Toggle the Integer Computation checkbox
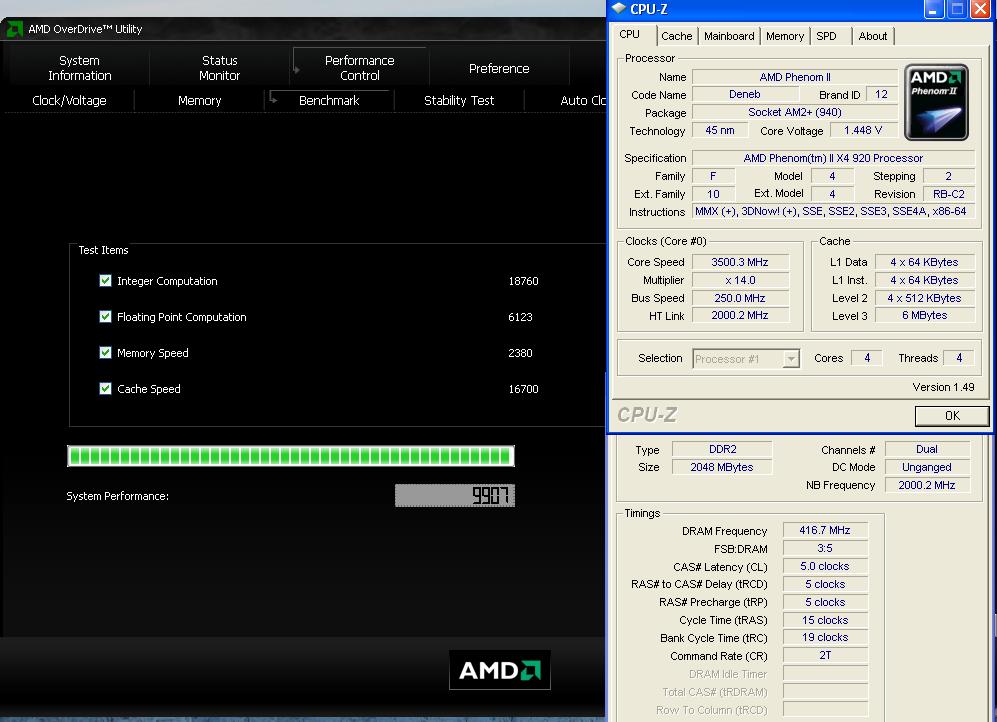The width and height of the screenshot is (997, 722). (106, 280)
